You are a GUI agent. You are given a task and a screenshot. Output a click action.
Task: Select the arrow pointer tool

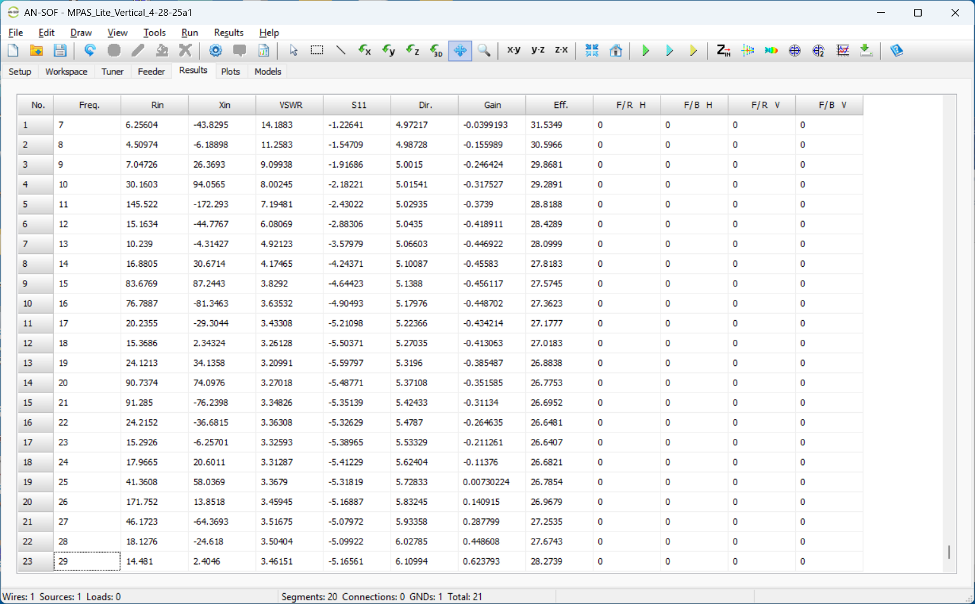point(293,51)
